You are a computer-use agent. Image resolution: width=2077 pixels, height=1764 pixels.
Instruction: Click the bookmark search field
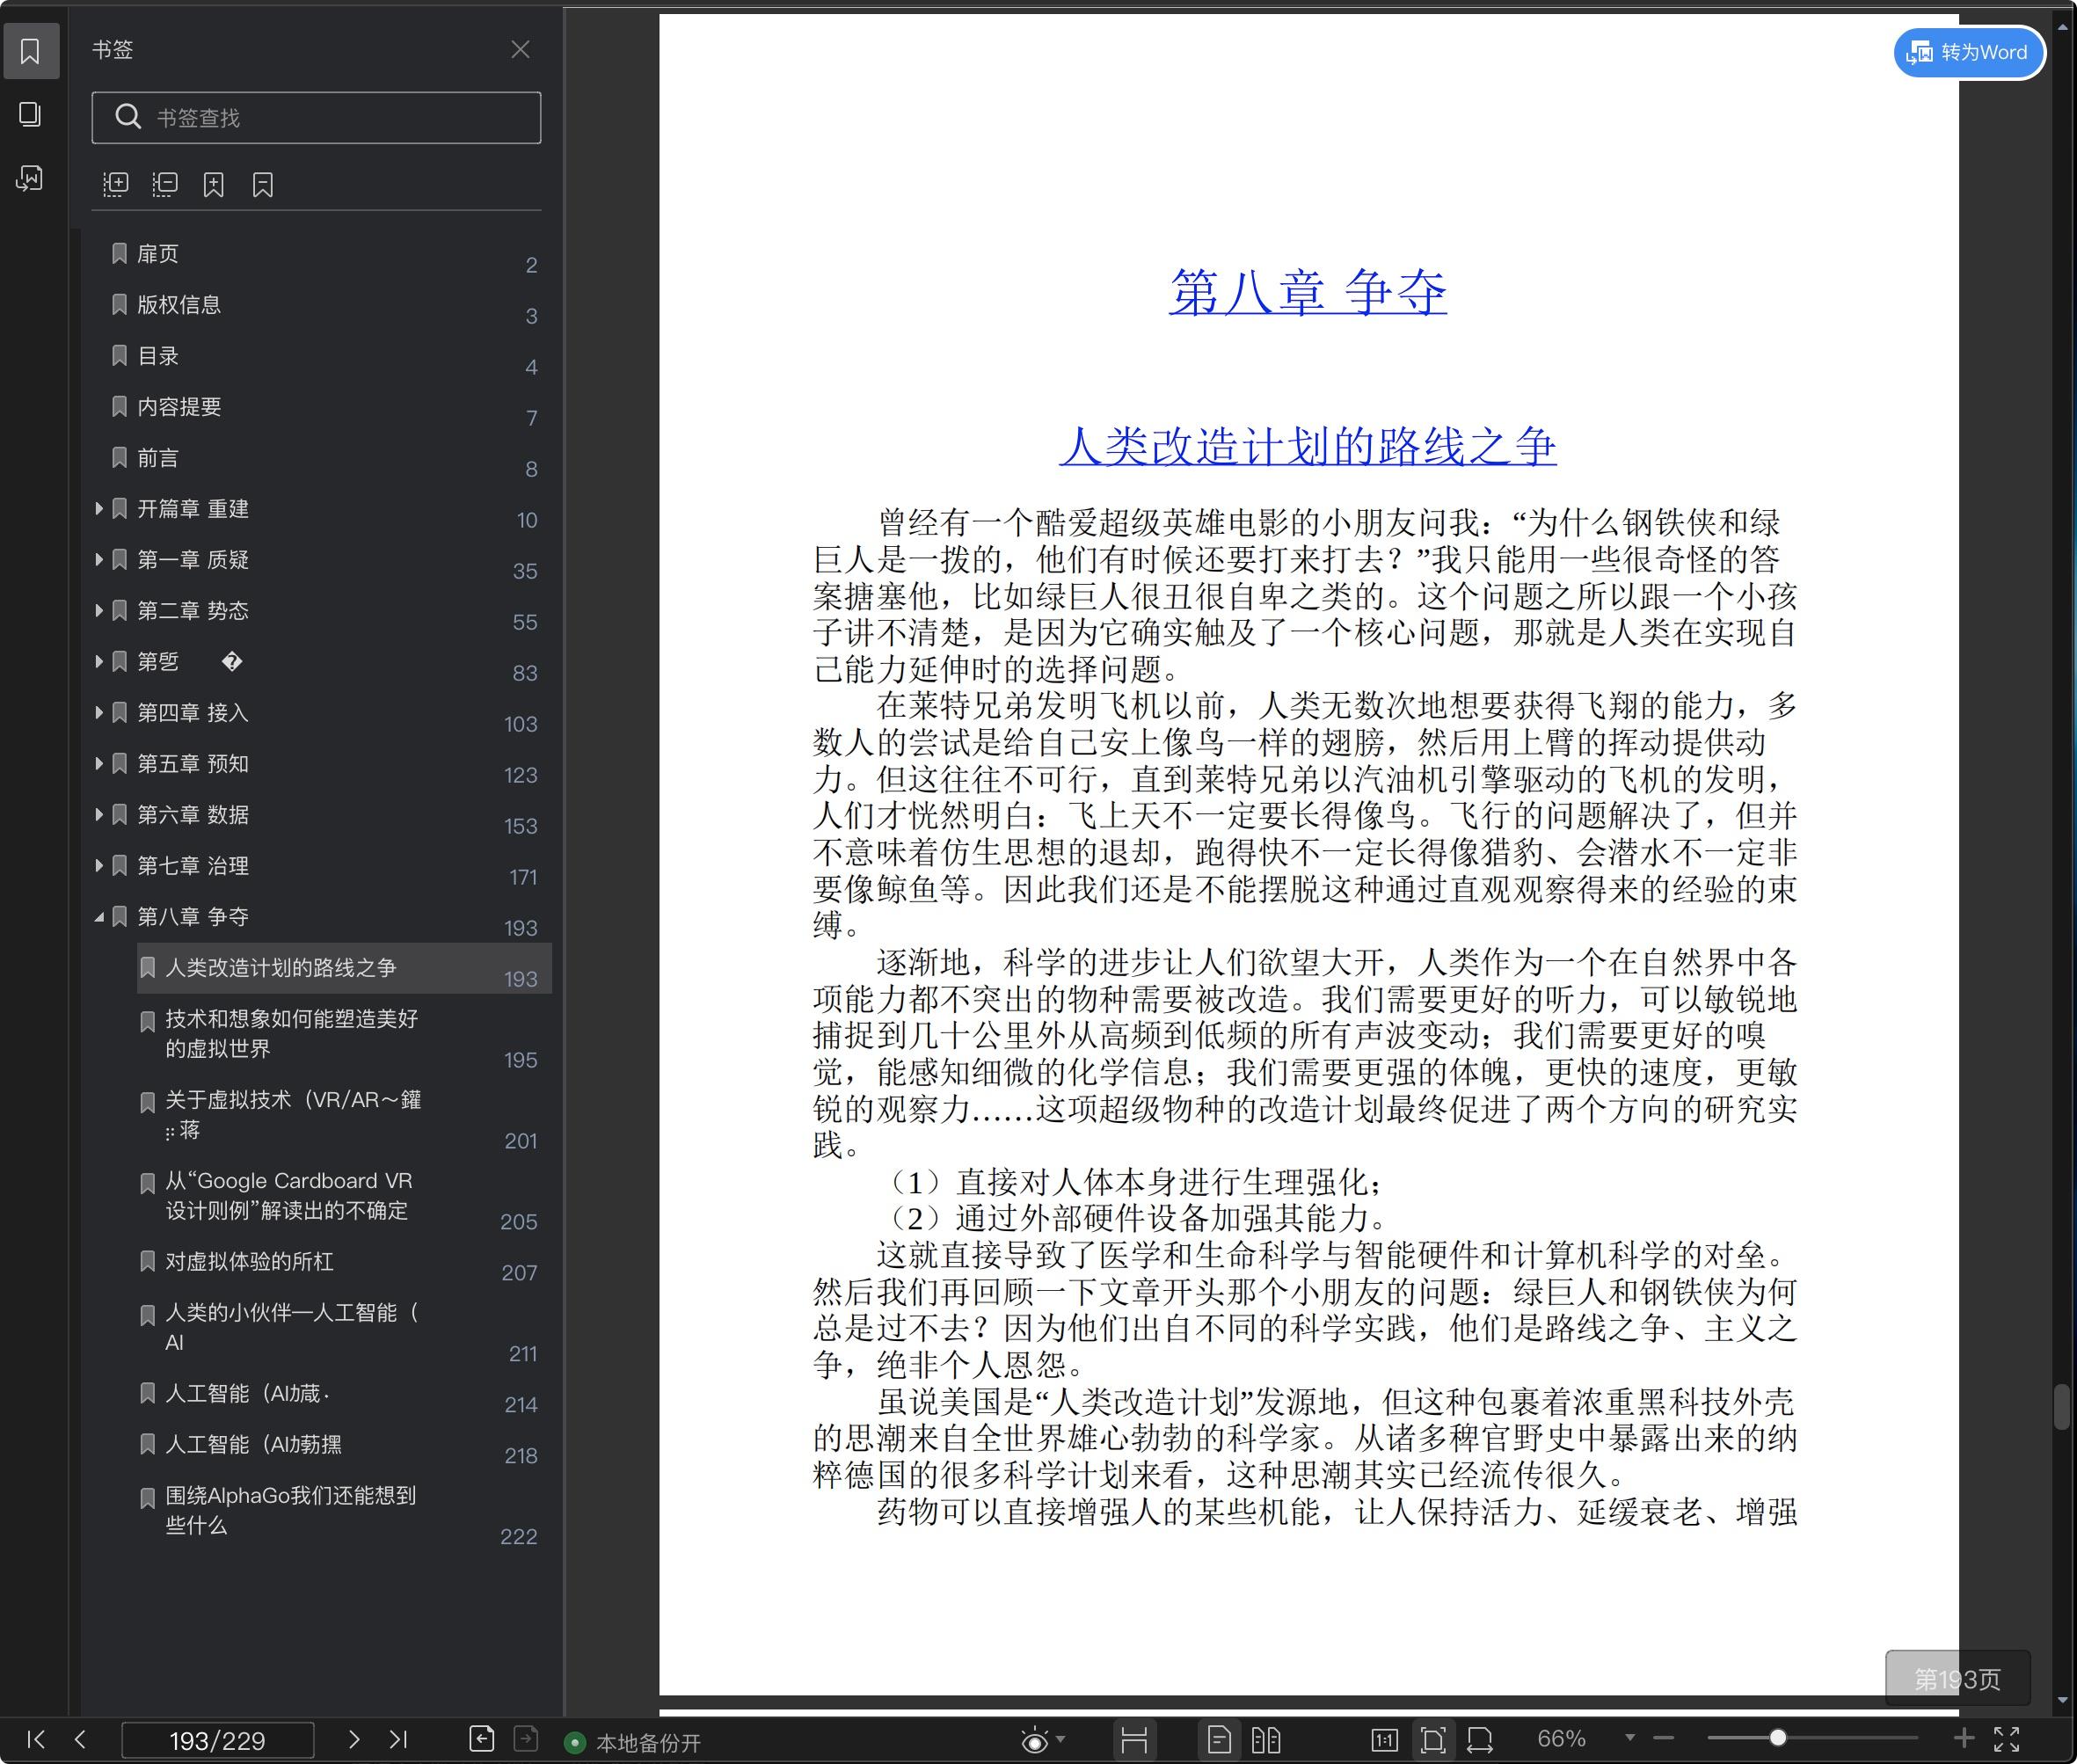point(316,118)
